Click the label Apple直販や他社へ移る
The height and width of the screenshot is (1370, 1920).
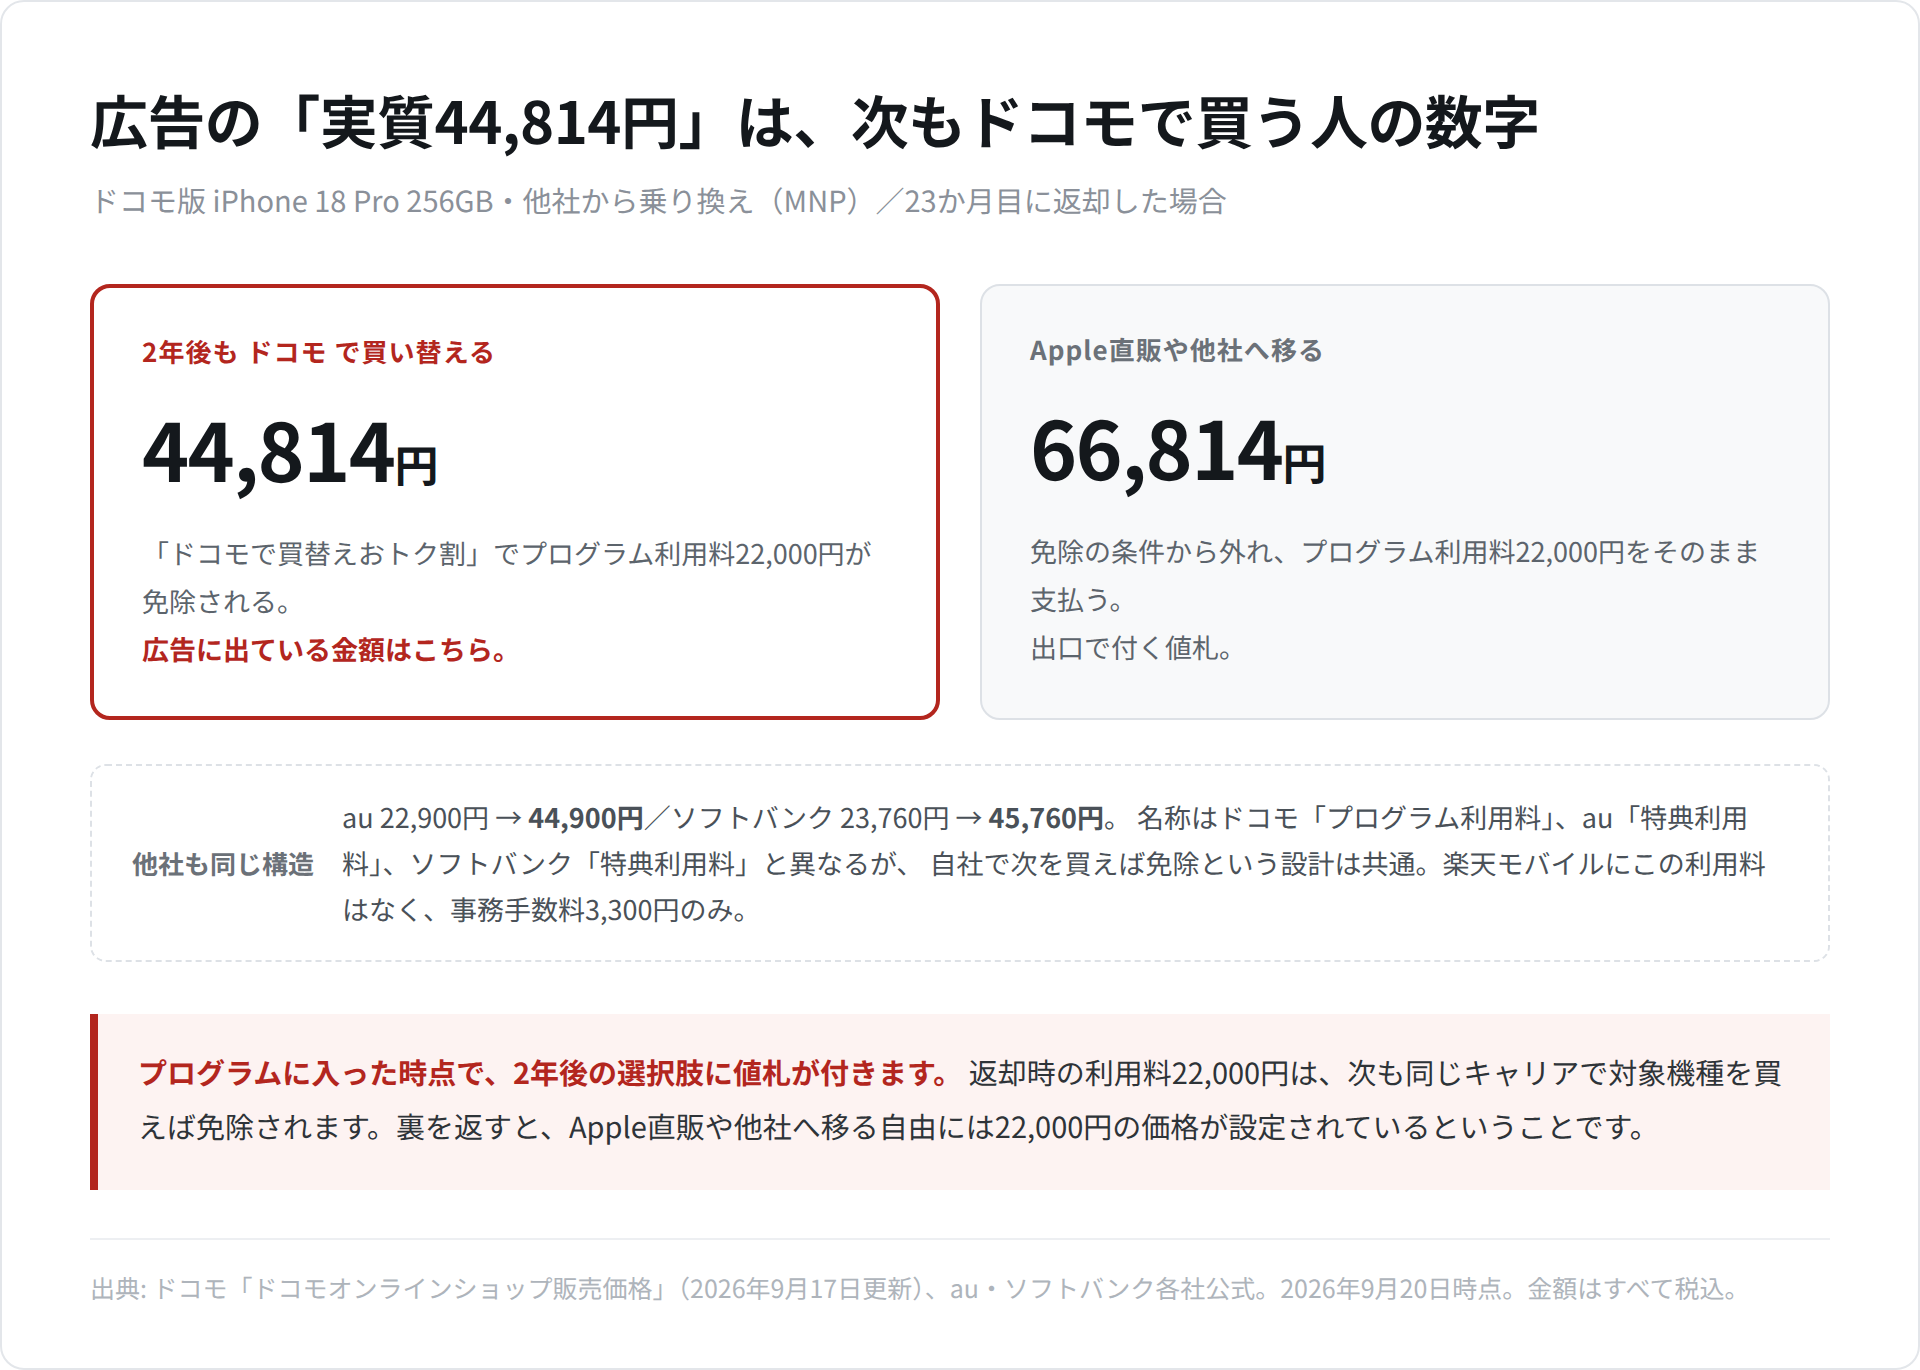click(1176, 350)
